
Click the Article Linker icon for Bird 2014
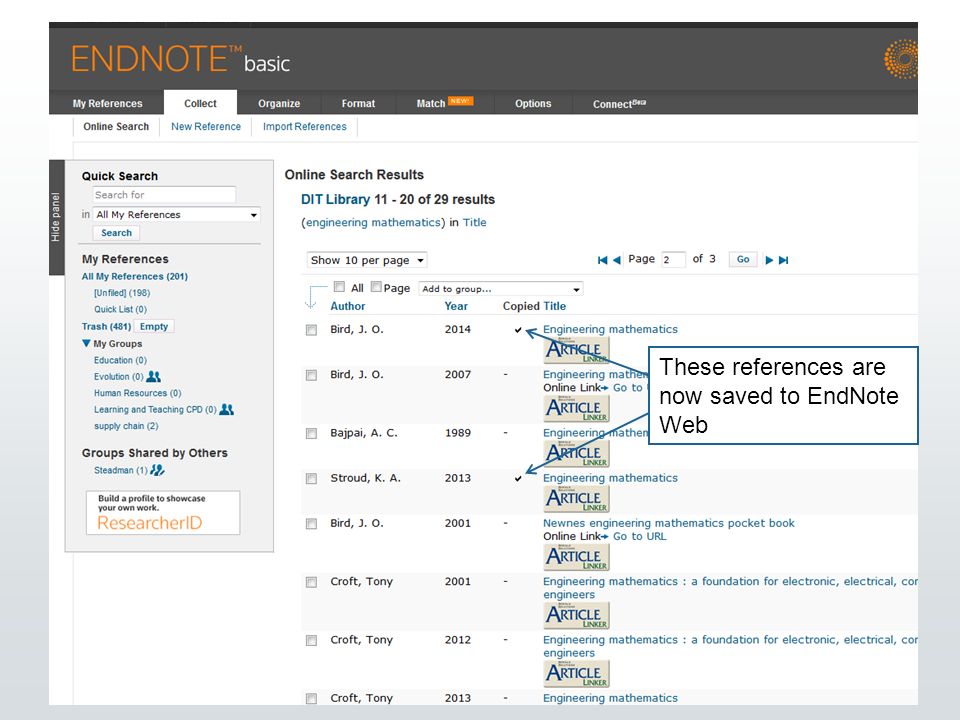(576, 350)
